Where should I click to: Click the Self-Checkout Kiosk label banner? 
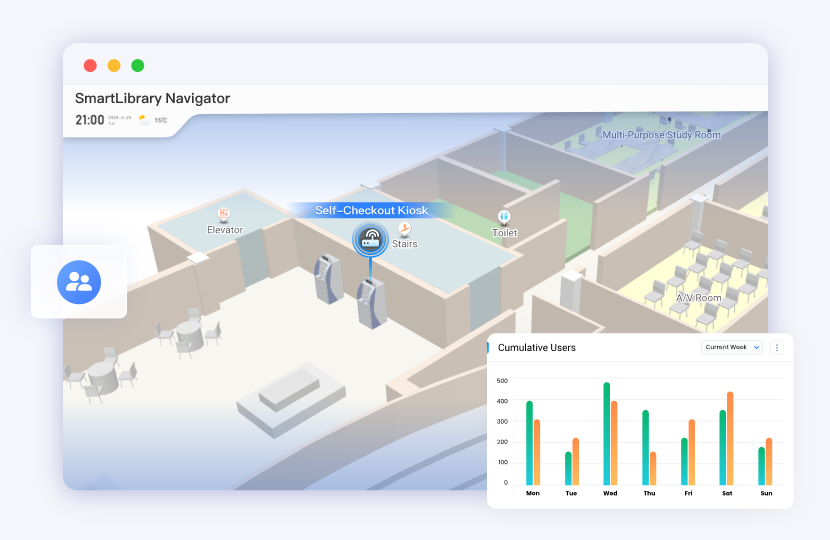tap(371, 210)
